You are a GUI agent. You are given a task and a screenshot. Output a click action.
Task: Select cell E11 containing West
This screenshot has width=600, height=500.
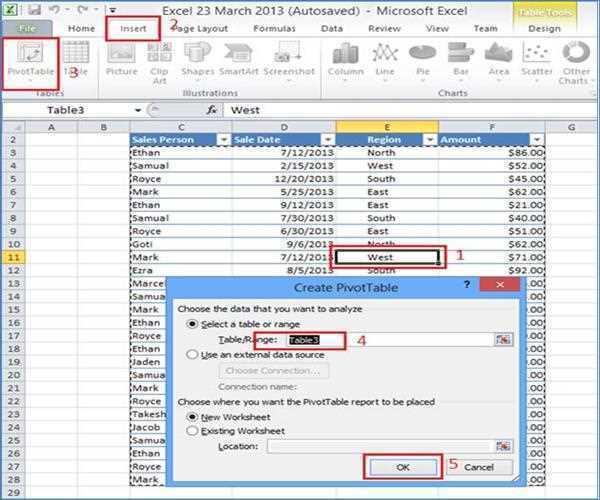[x=386, y=256]
